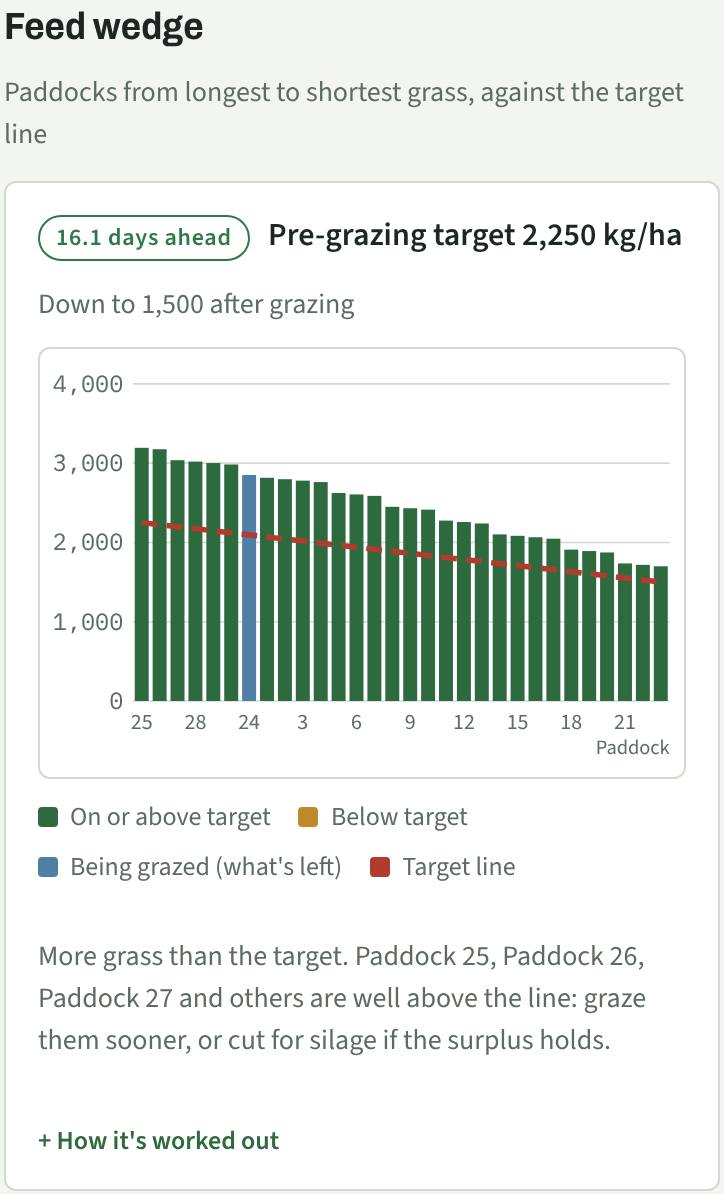
Task: Click the 'Being grazed (what's left)' legend label
Action: 206,867
